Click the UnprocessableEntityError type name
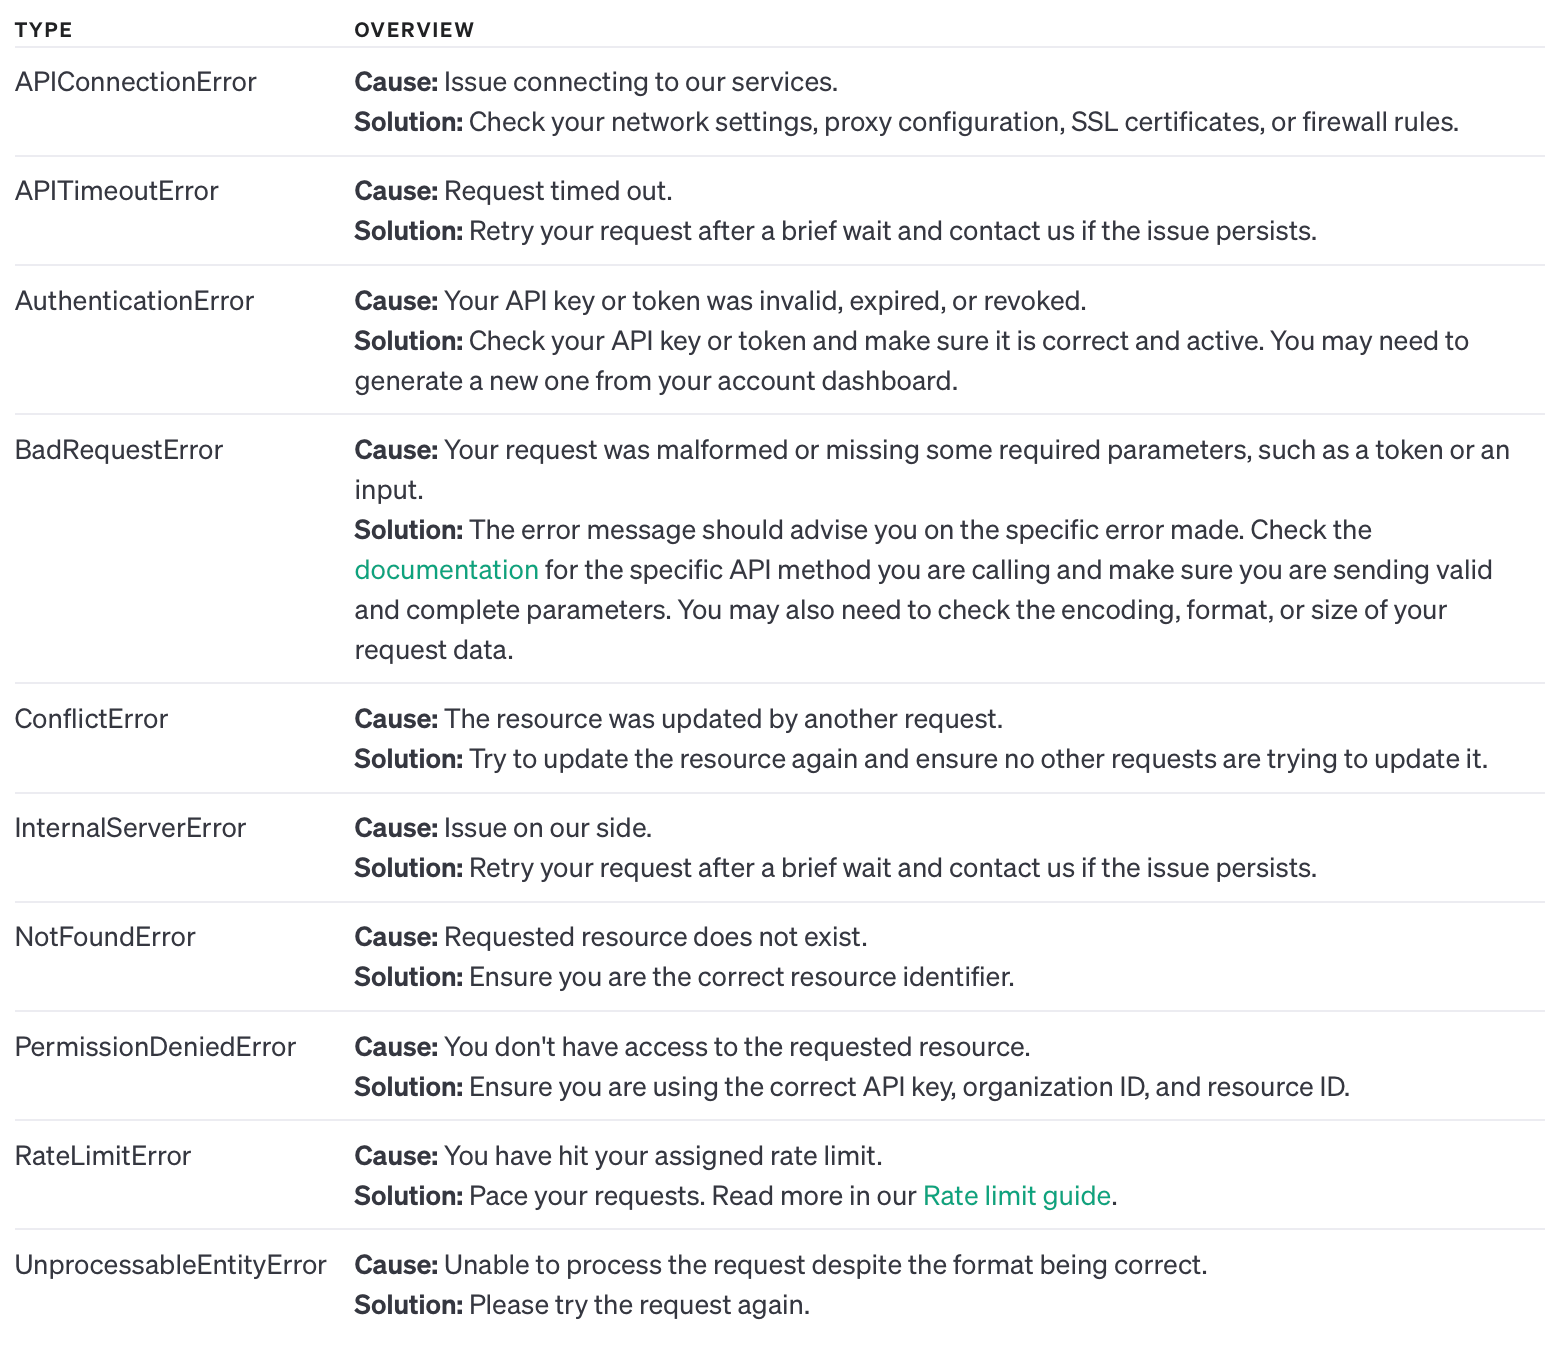Viewport: 1566px width, 1358px height. (x=170, y=1265)
